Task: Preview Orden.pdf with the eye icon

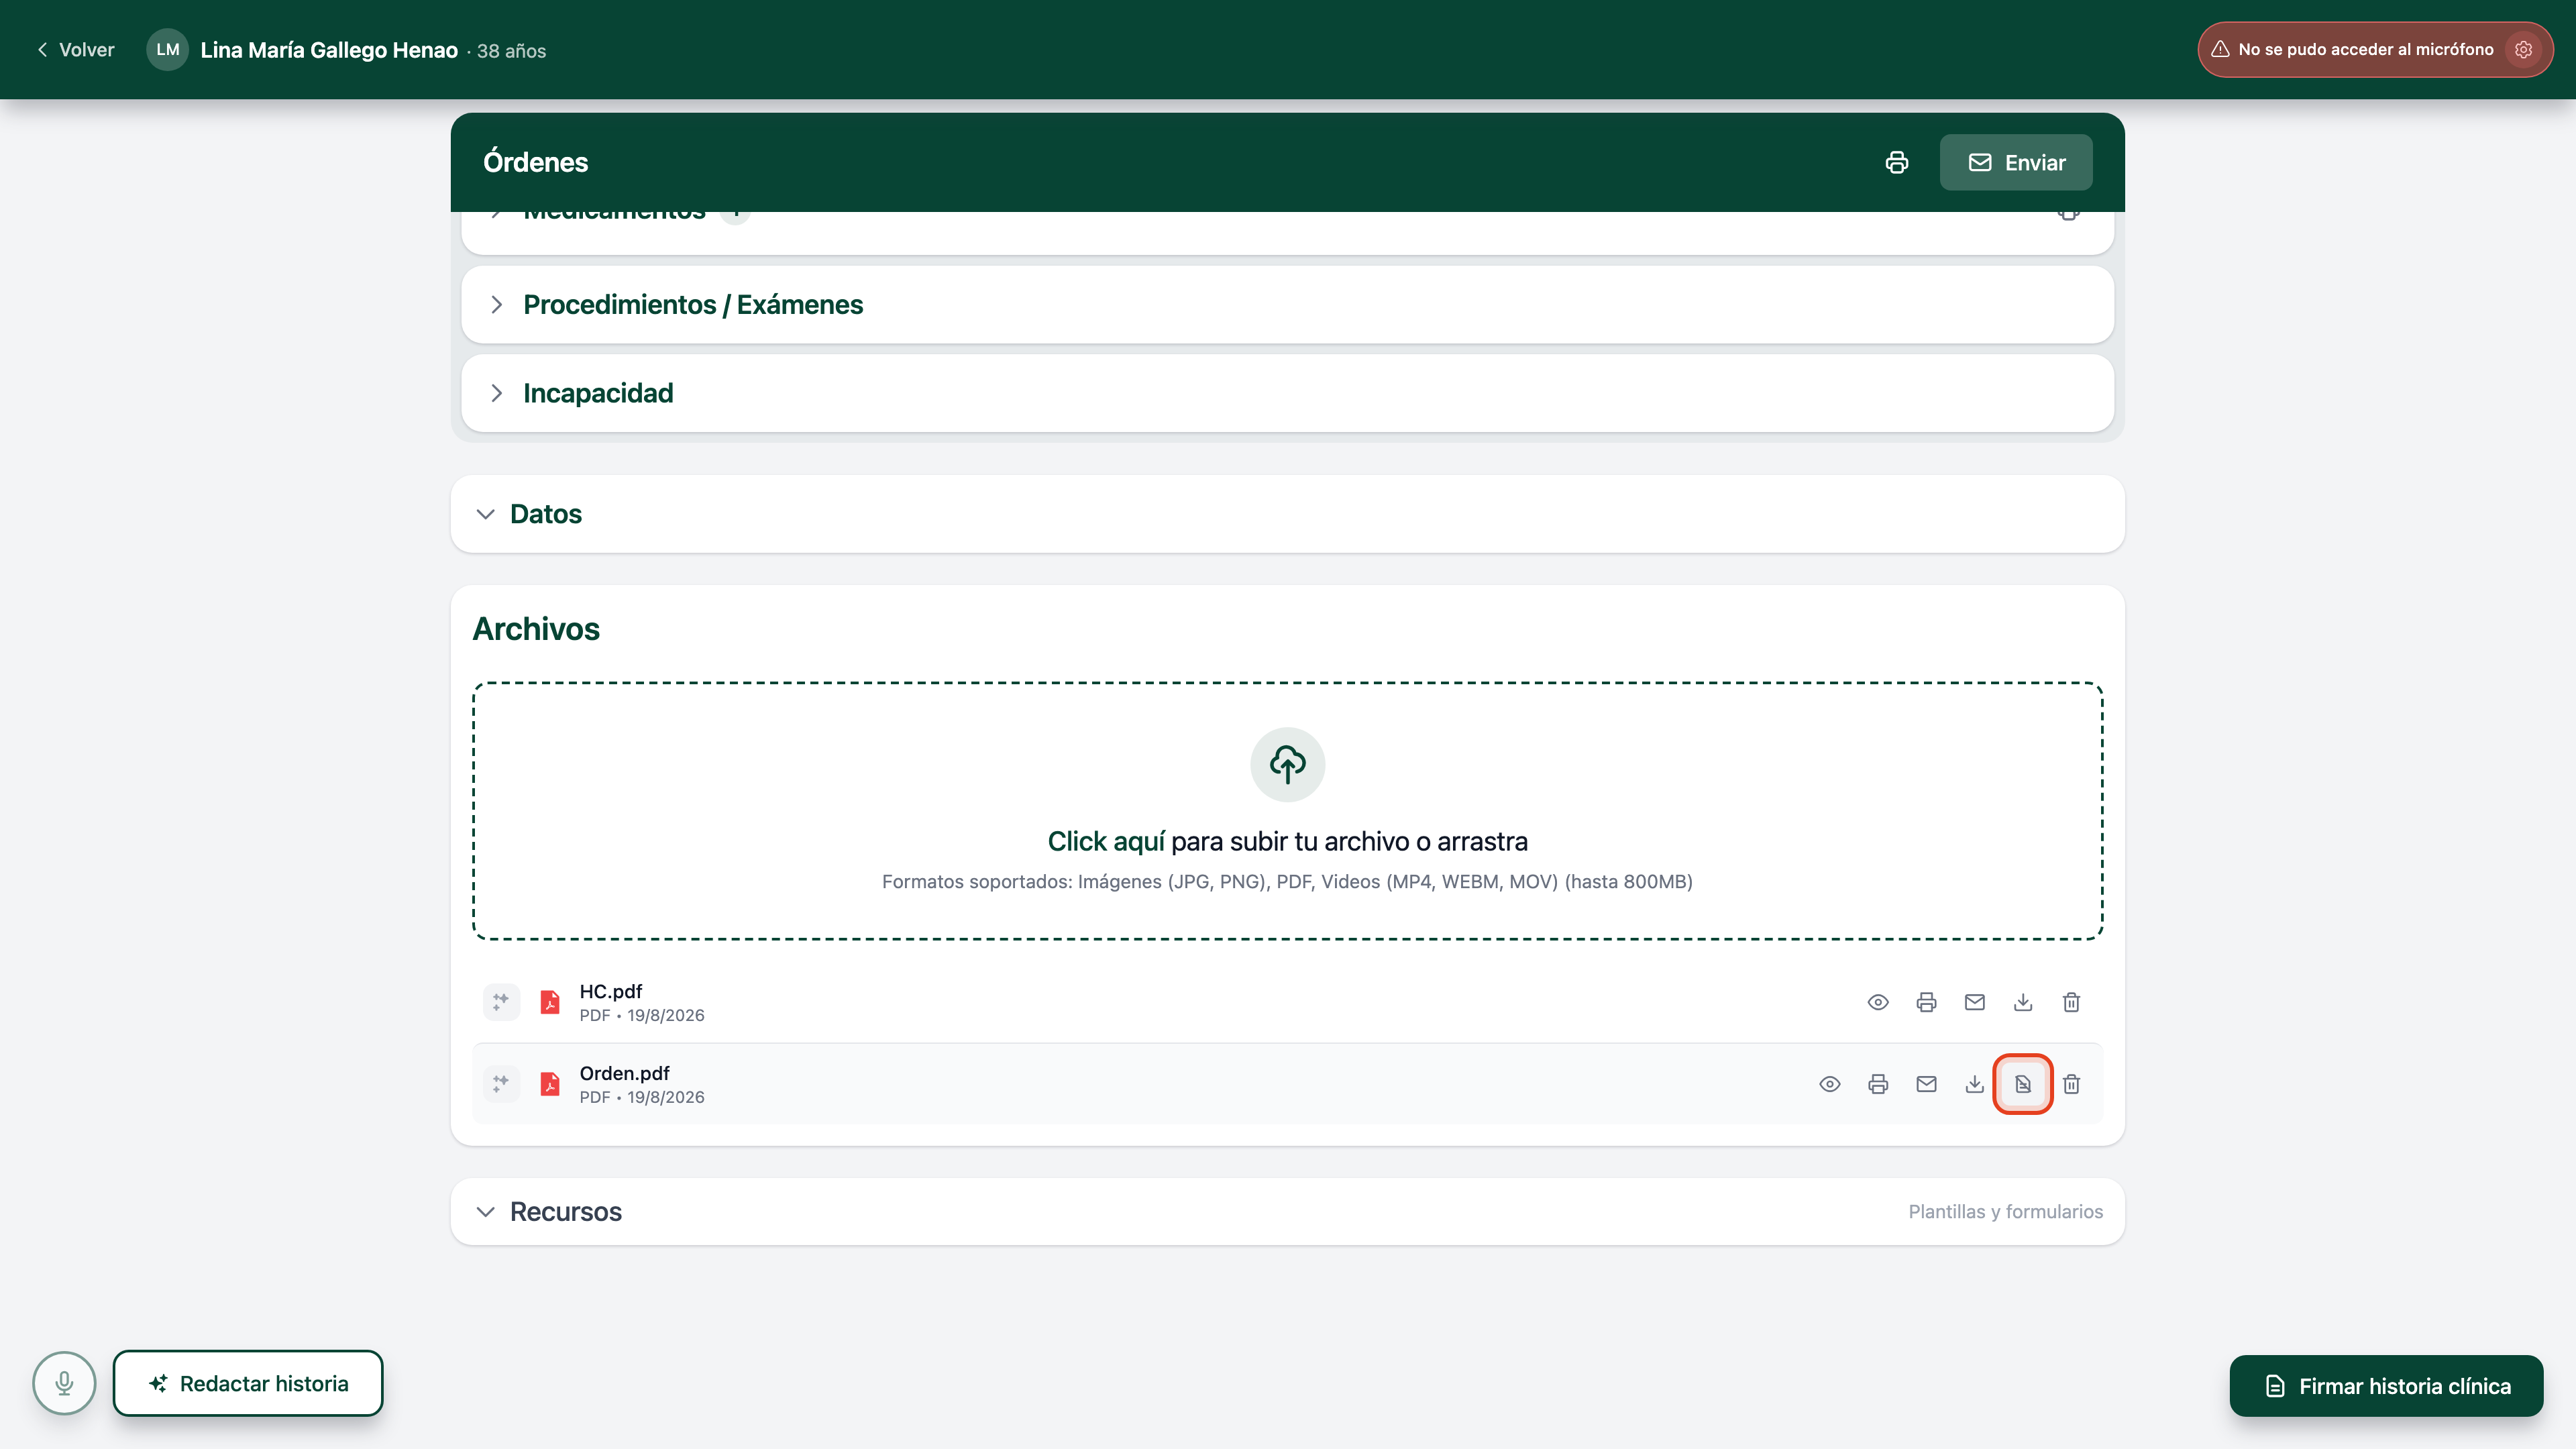Action: [x=1830, y=1084]
